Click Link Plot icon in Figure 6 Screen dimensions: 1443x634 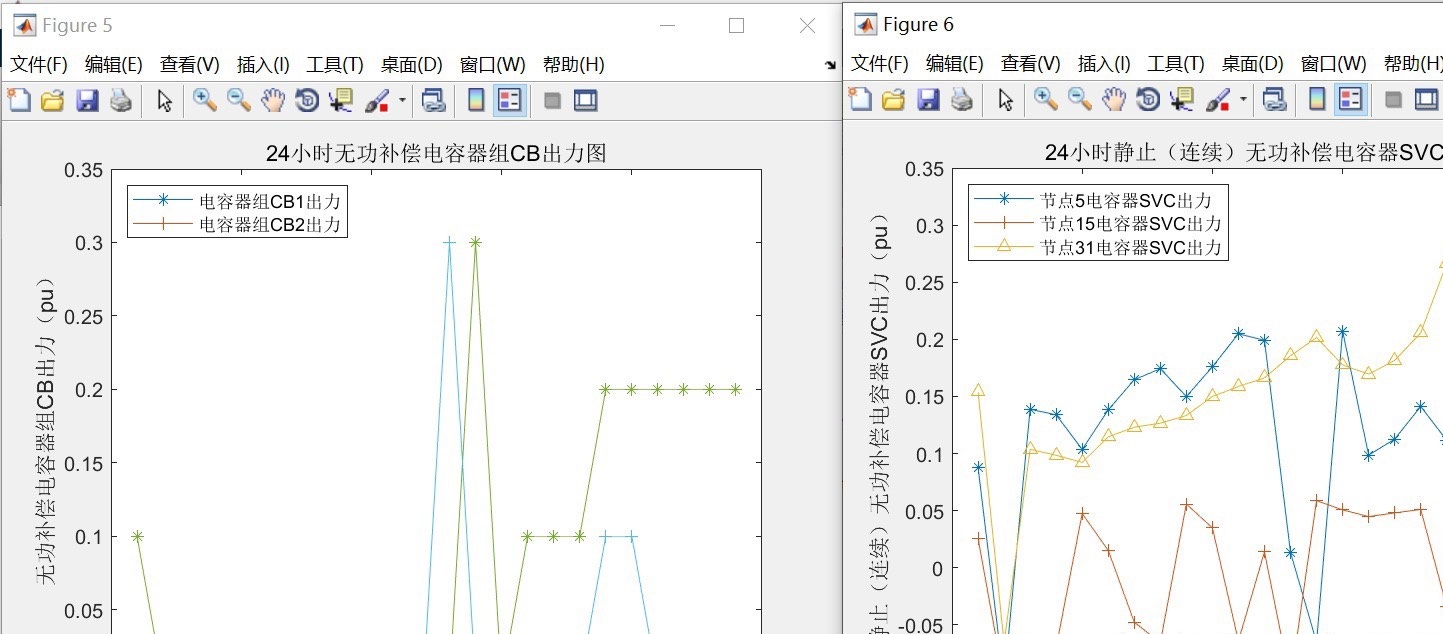1273,100
